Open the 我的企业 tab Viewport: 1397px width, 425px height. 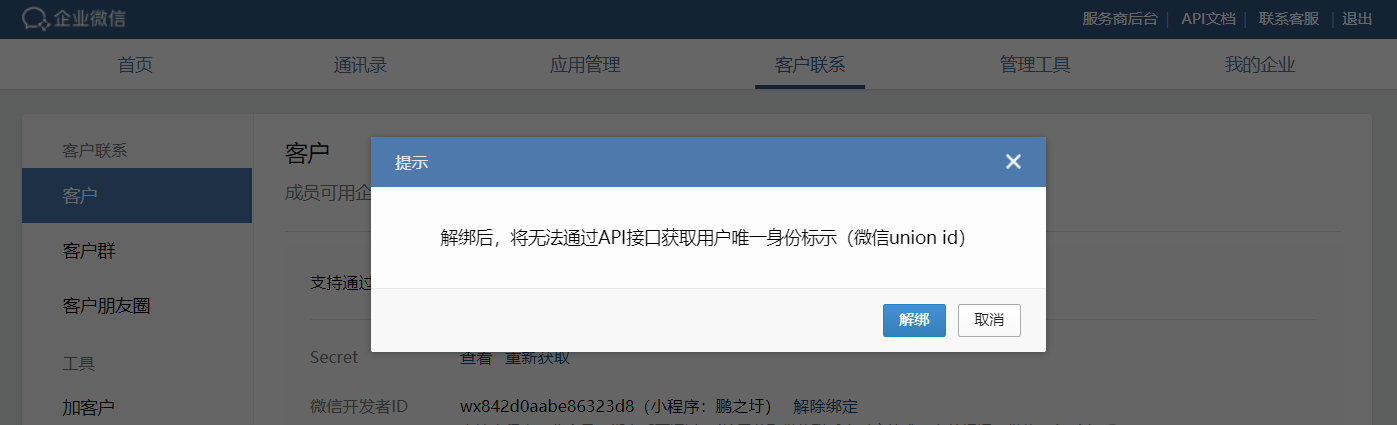[x=1260, y=65]
